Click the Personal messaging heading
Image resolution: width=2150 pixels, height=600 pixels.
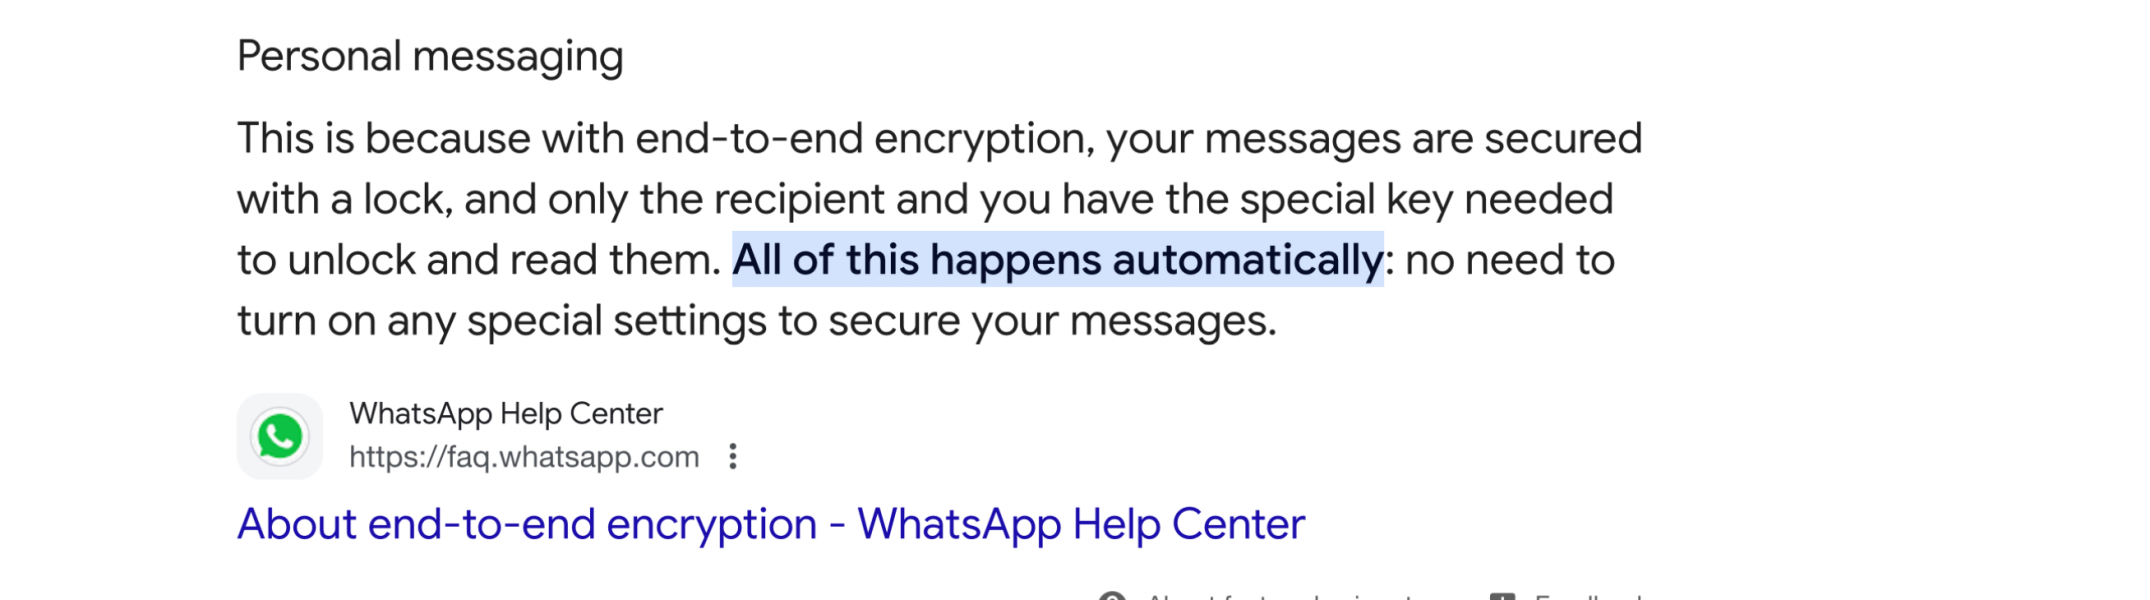click(x=430, y=55)
